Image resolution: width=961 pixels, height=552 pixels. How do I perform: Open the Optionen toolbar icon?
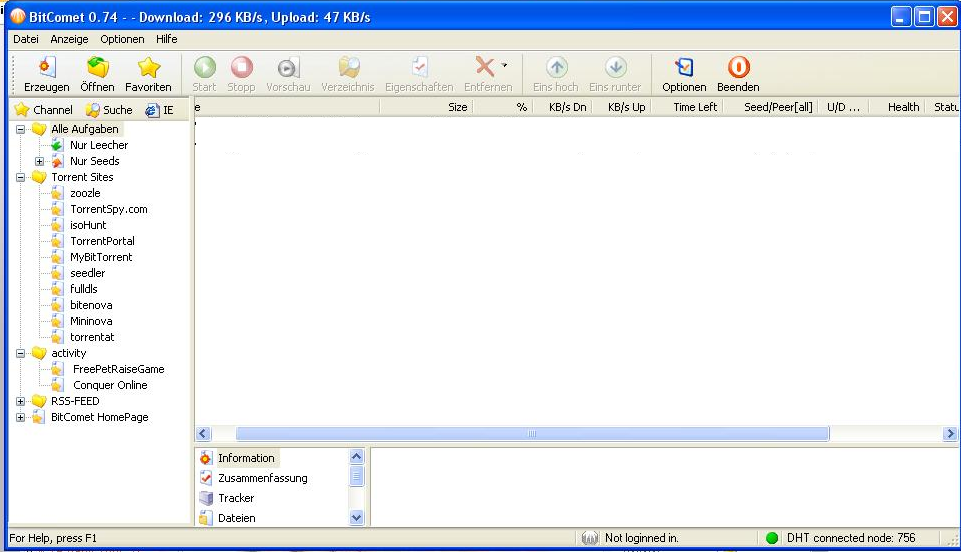[x=684, y=67]
